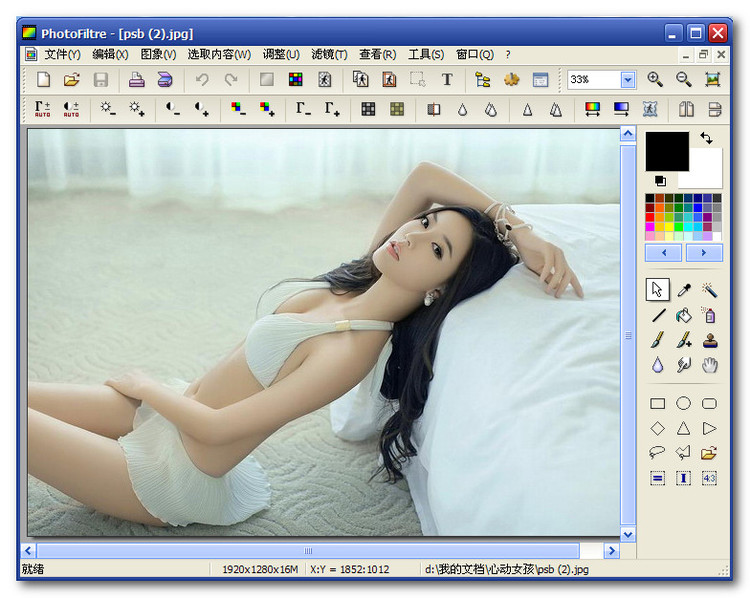This screenshot has width=750, height=598.
Task: Choose the Paint Bucket fill tool
Action: [x=684, y=315]
